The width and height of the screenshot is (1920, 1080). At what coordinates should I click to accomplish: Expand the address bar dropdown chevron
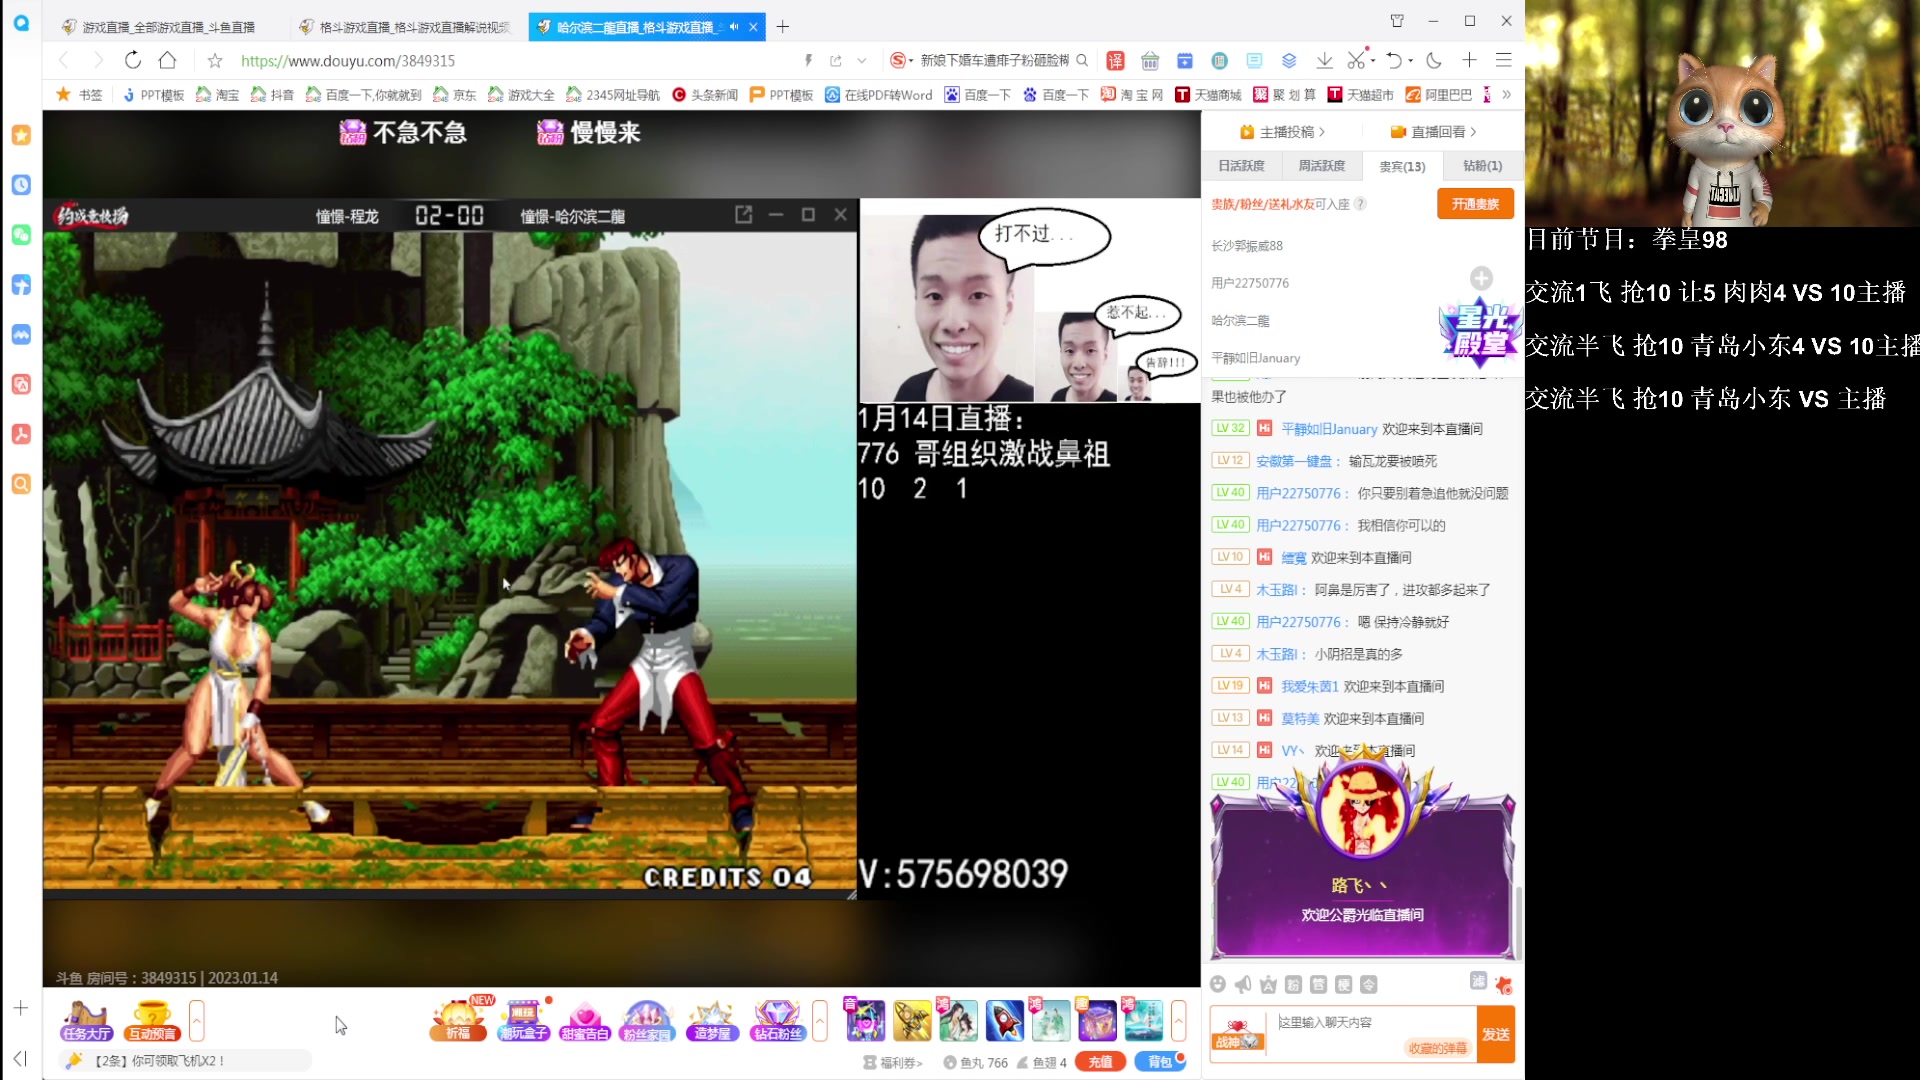coord(862,61)
